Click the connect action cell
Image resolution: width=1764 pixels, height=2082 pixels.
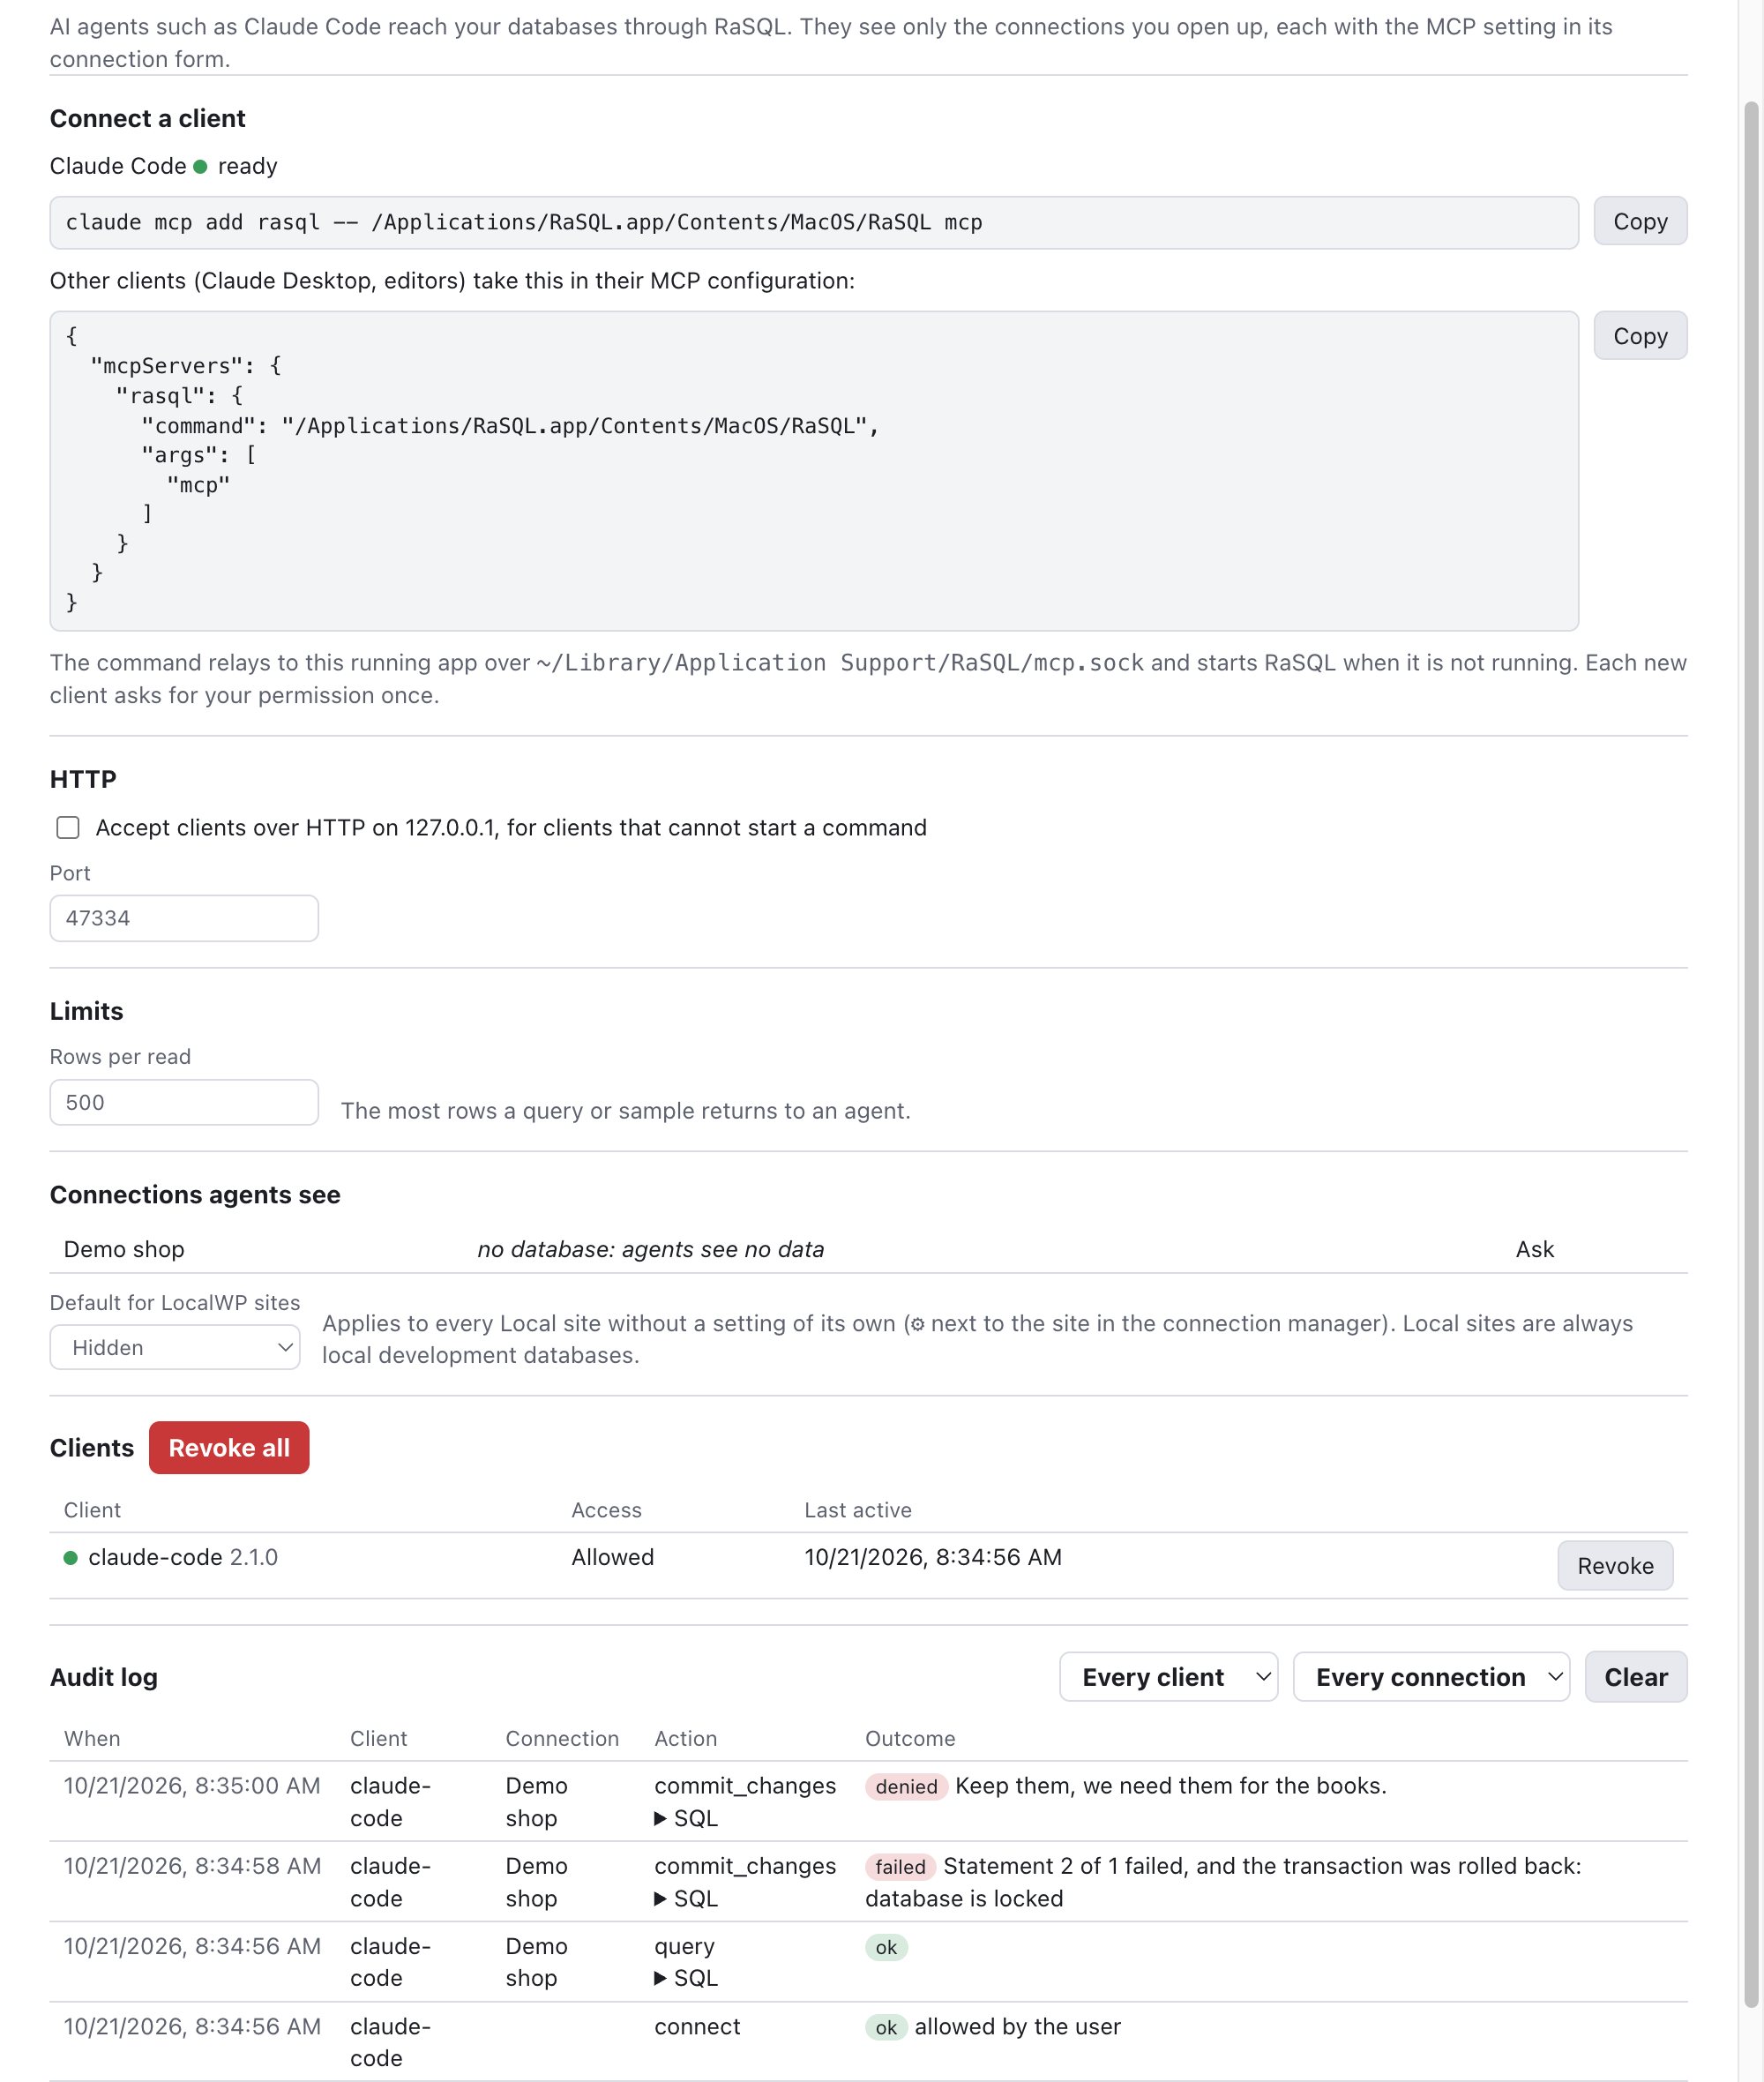point(697,2026)
